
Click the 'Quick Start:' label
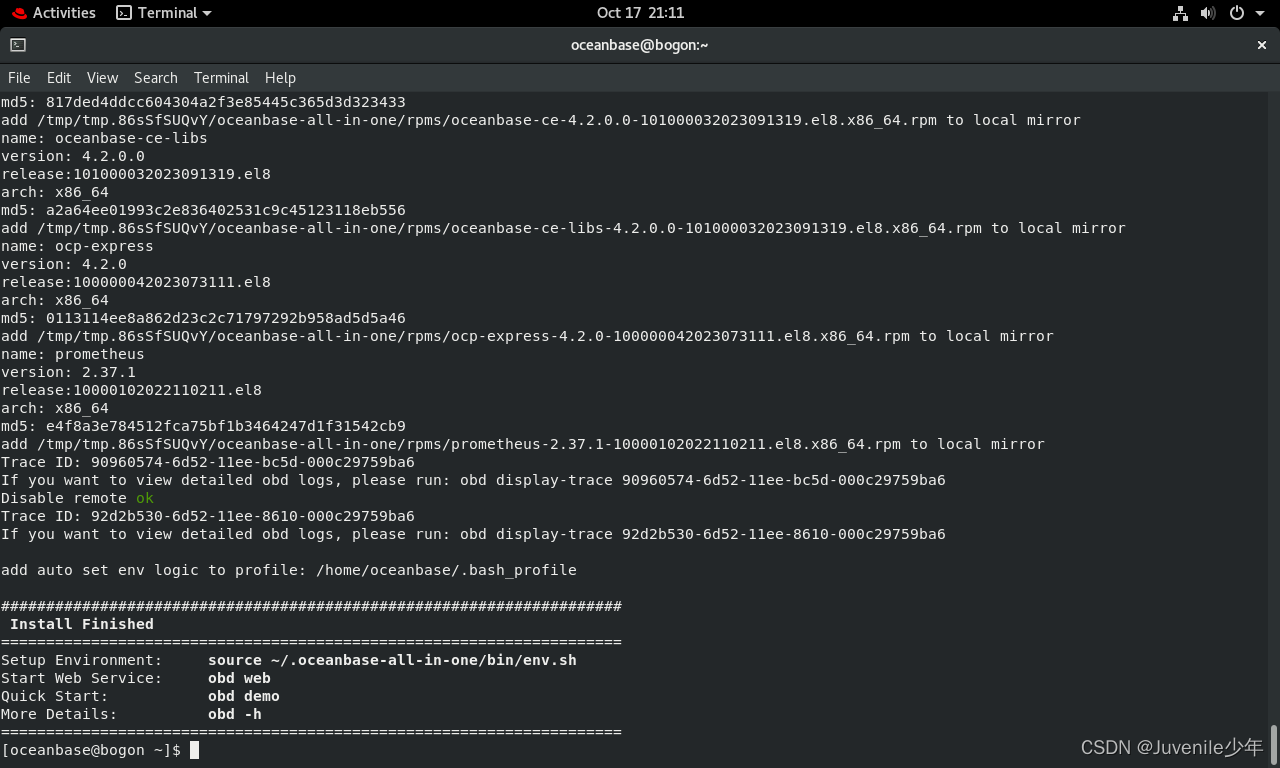click(x=55, y=696)
